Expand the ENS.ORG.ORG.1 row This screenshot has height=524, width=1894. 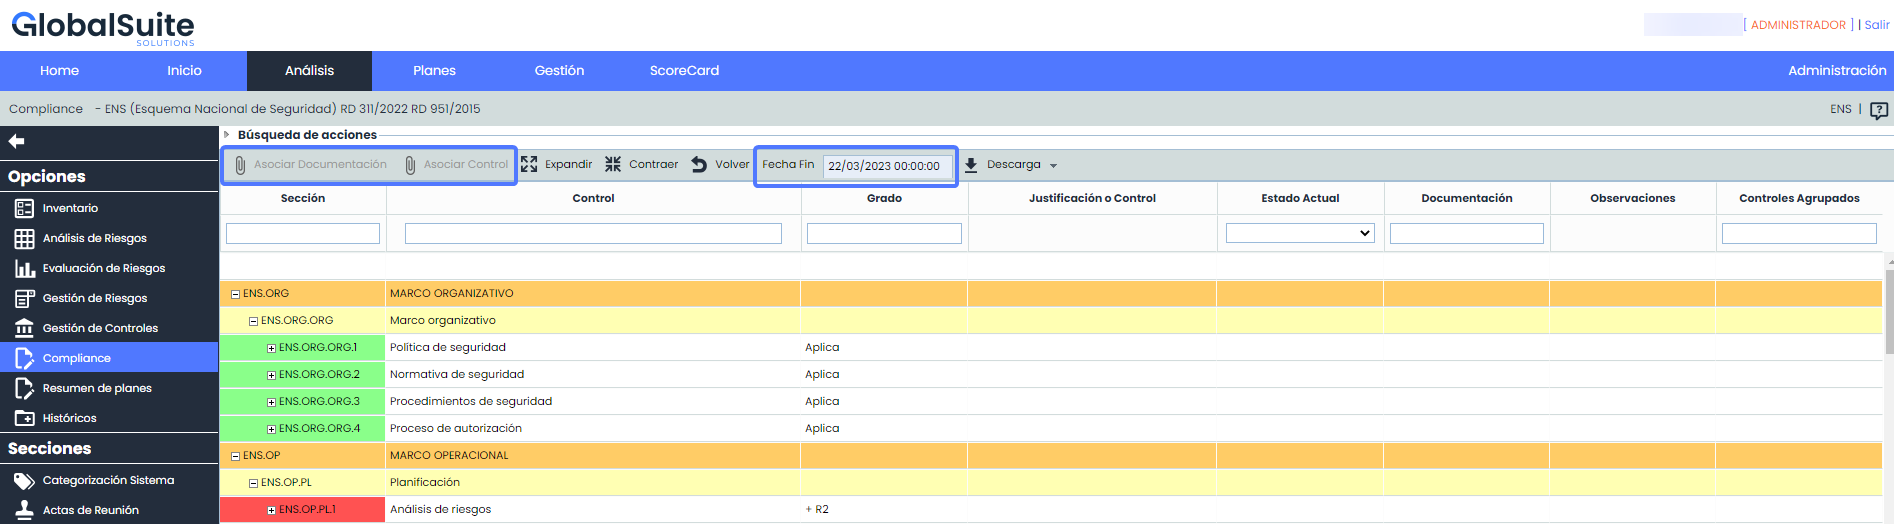point(271,348)
